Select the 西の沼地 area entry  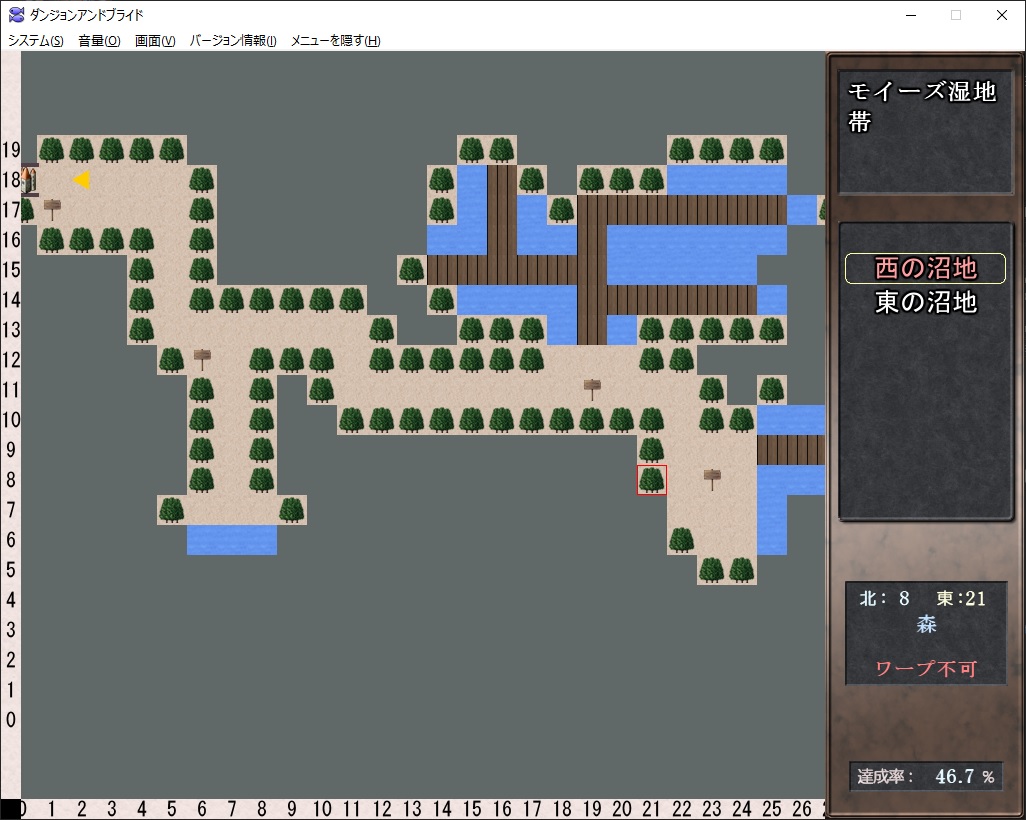point(925,268)
